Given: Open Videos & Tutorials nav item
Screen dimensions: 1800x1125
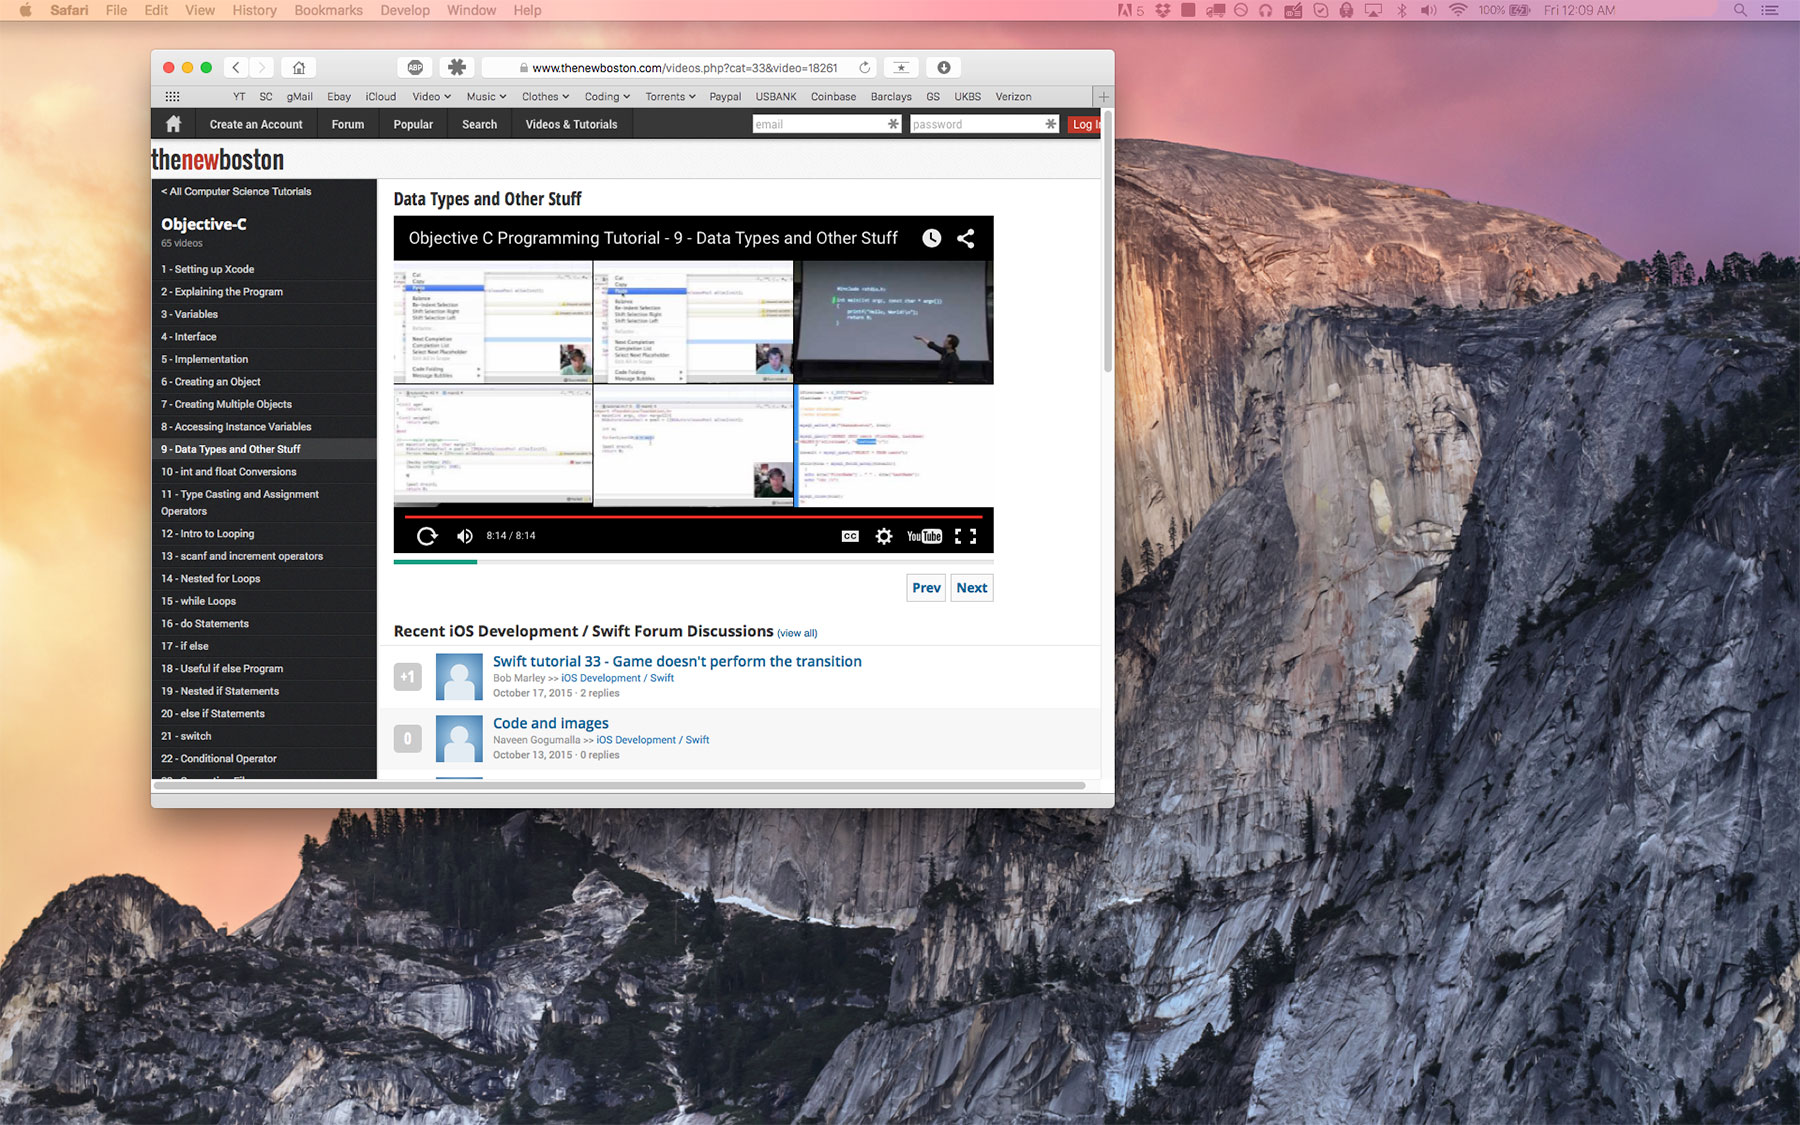Looking at the screenshot, I should [571, 124].
